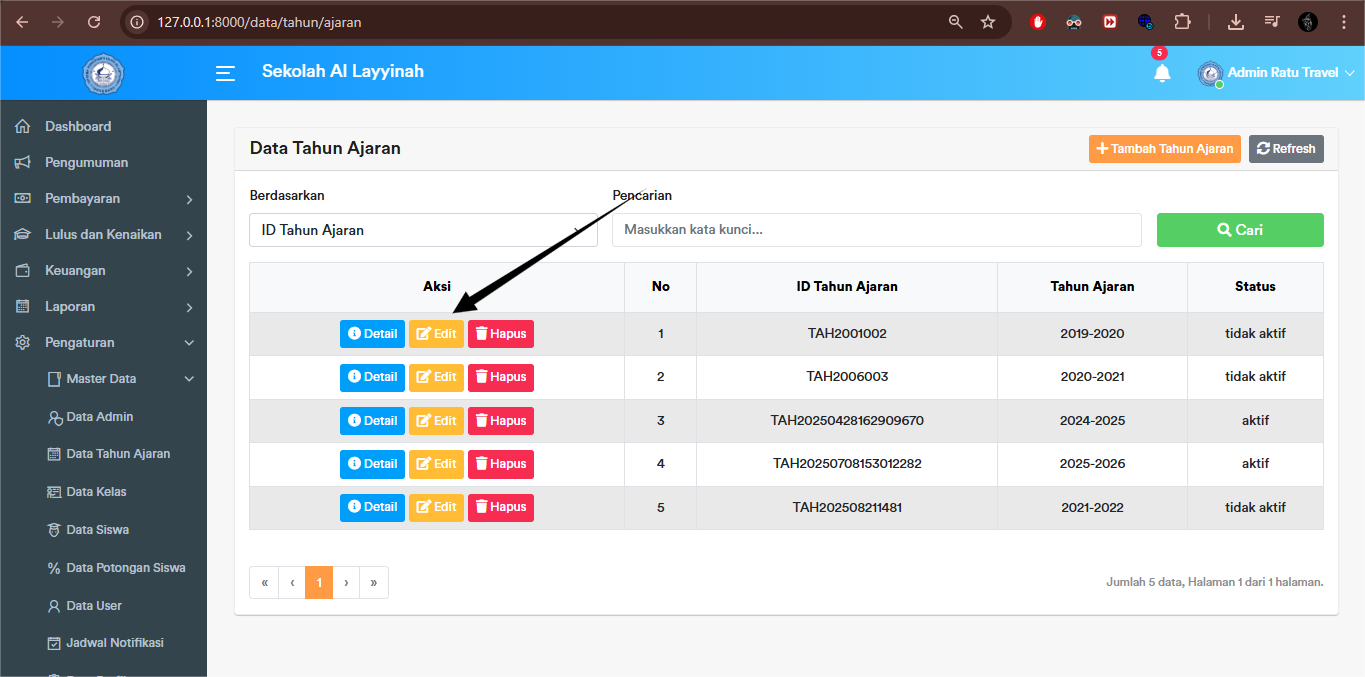Click the Tambah Tahun Ajaran button
This screenshot has width=1365, height=677.
coord(1164,149)
